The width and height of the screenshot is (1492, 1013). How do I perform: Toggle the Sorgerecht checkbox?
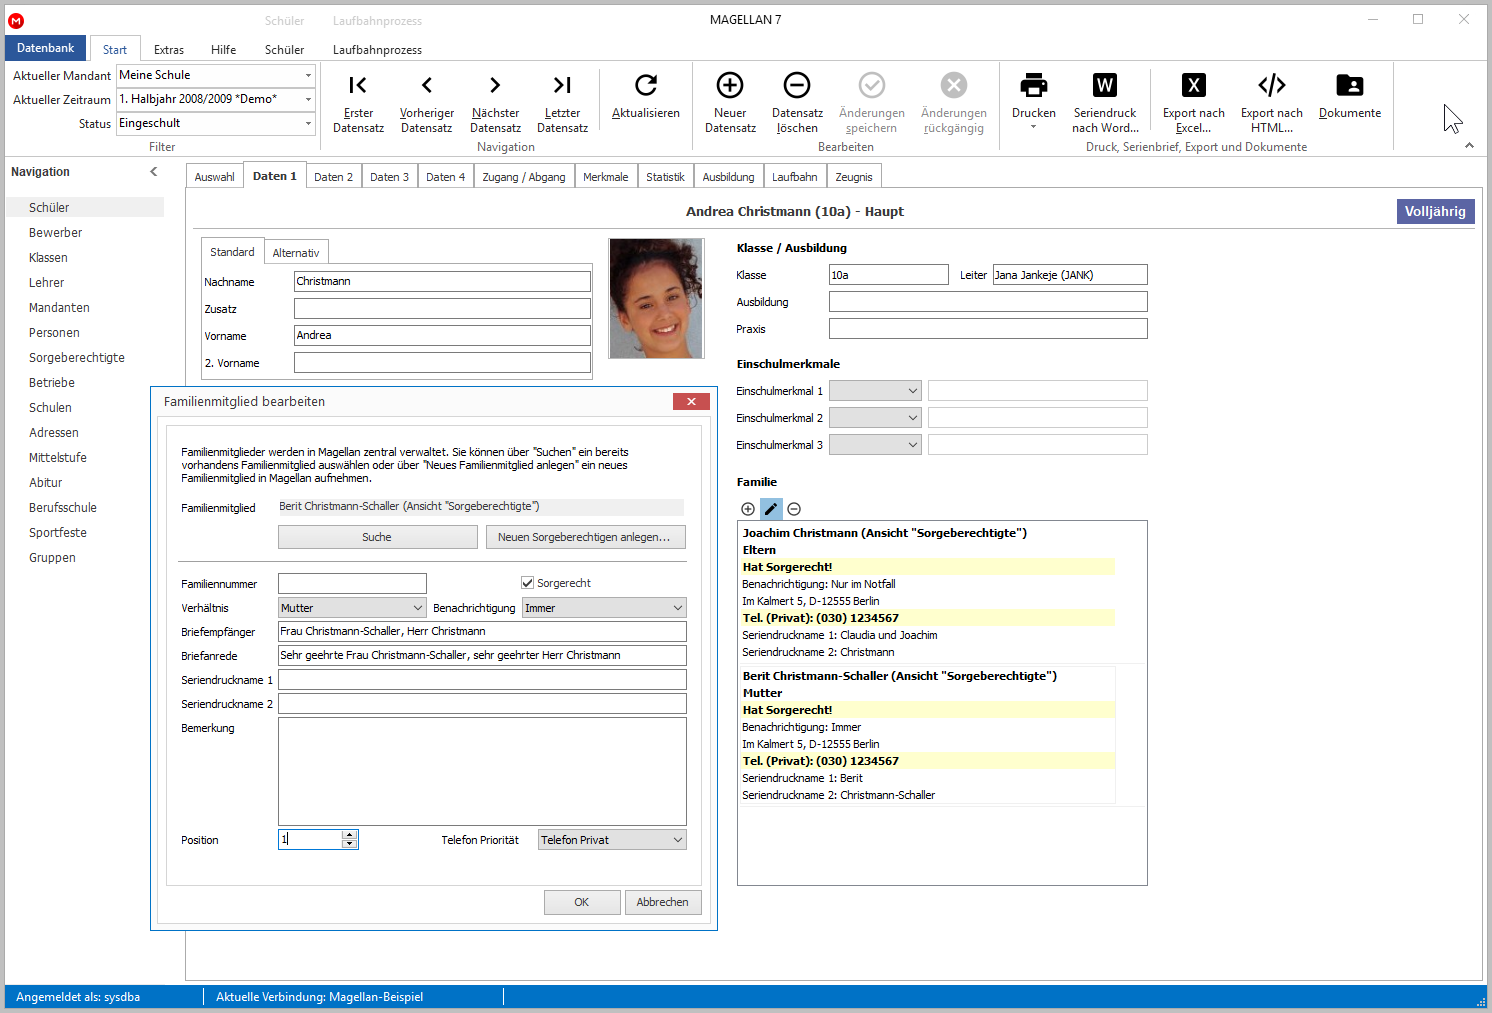[x=527, y=583]
